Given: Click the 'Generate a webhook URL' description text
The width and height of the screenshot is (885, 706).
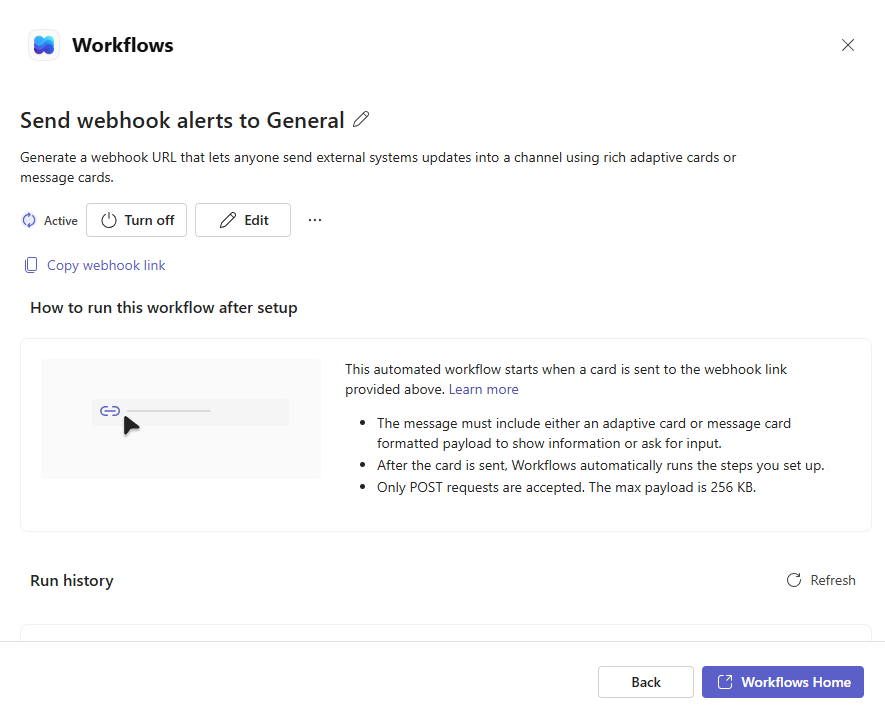Looking at the screenshot, I should (378, 167).
